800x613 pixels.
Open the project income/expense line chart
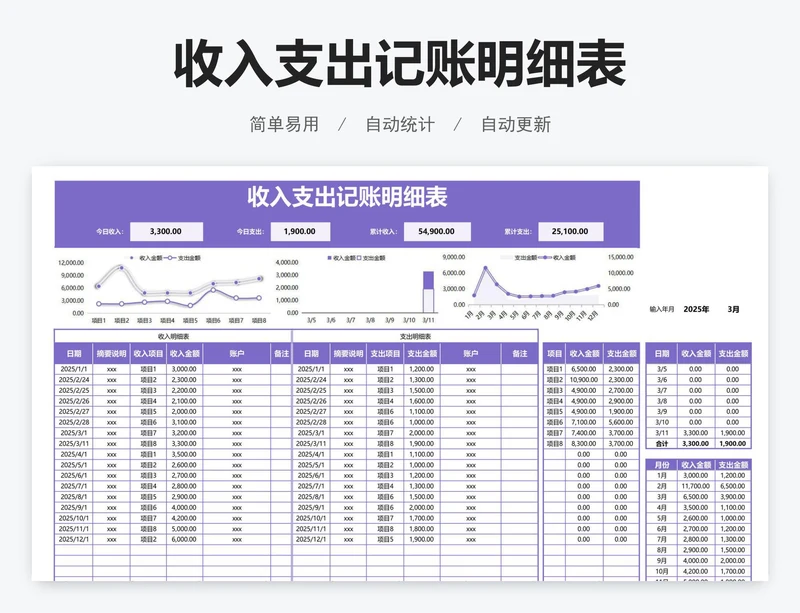click(x=163, y=288)
